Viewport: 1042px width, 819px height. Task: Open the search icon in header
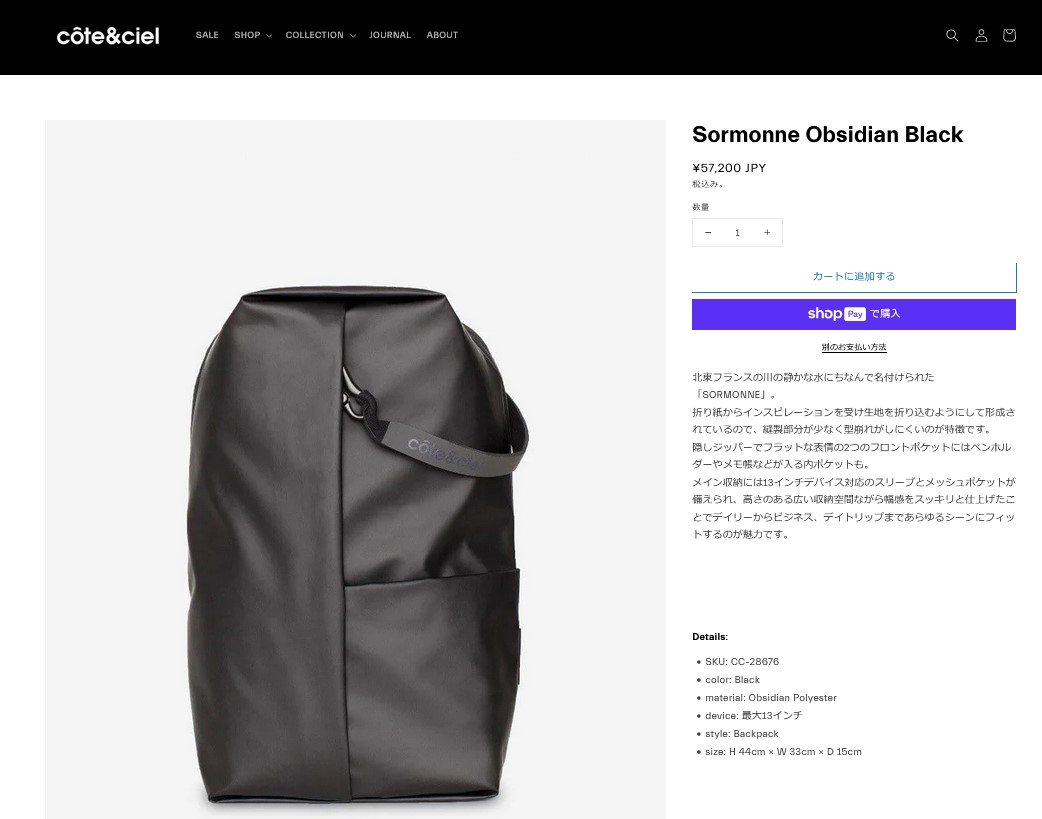952,36
